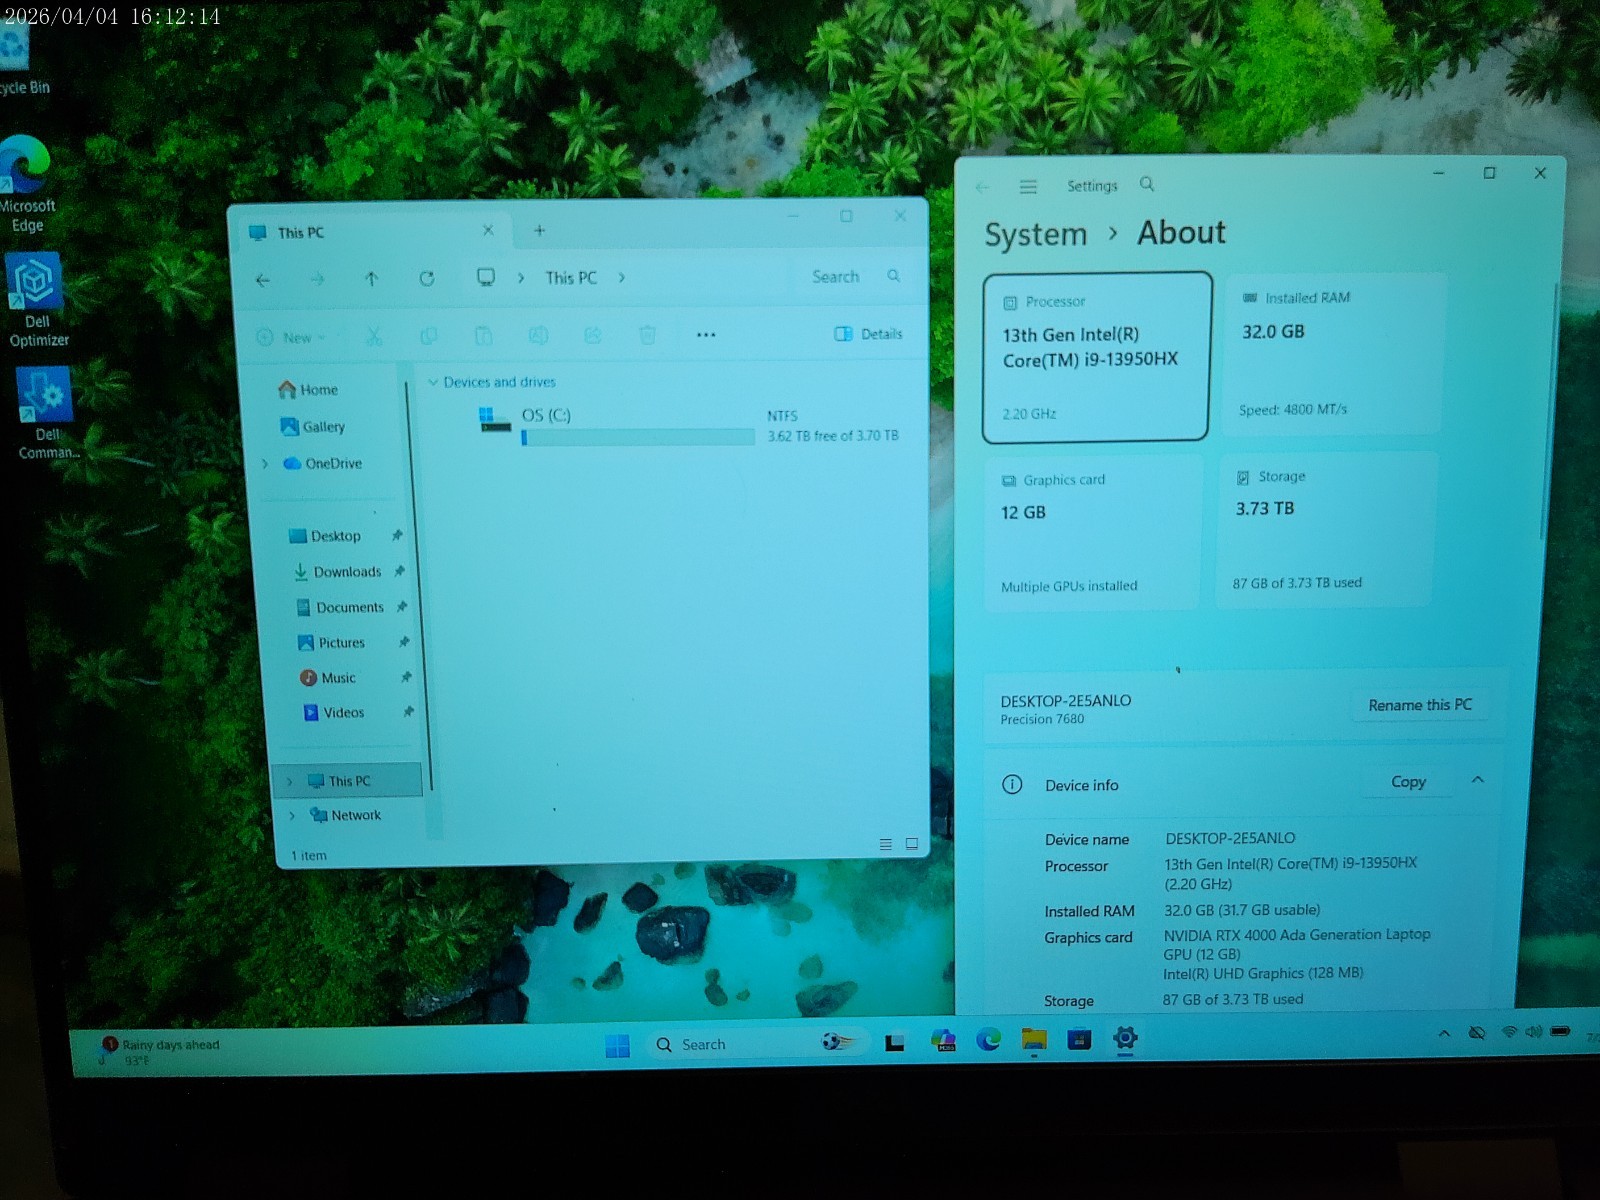Viewport: 1600px width, 1200px height.
Task: Open the New dropdown in the Explorer toolbar
Action: (292, 337)
